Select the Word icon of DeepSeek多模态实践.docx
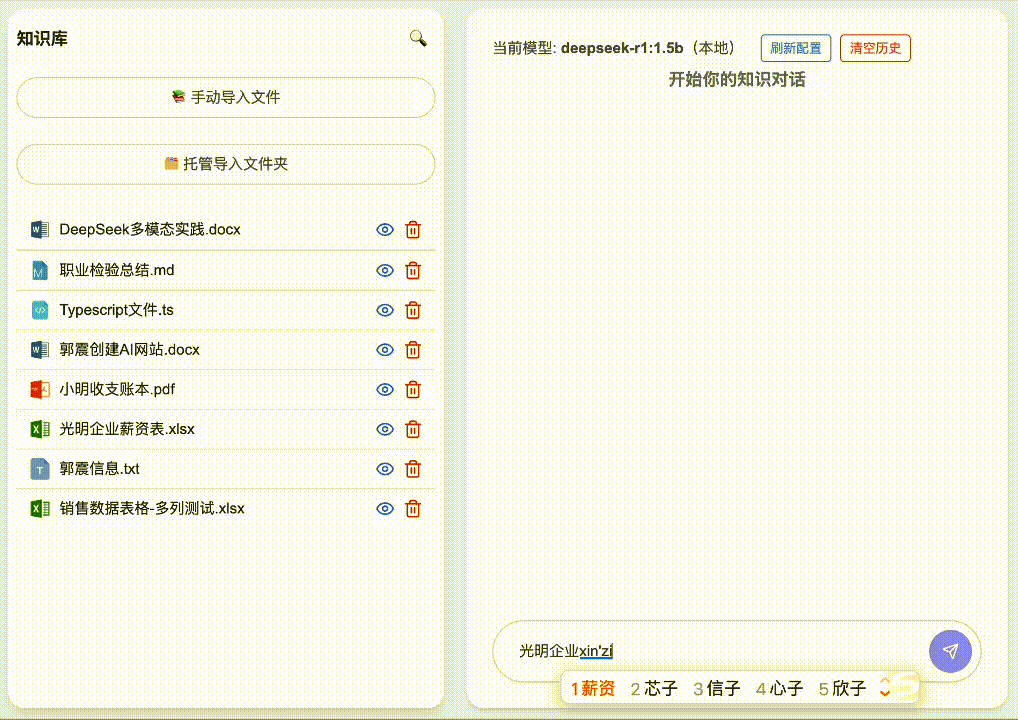 coord(39,229)
